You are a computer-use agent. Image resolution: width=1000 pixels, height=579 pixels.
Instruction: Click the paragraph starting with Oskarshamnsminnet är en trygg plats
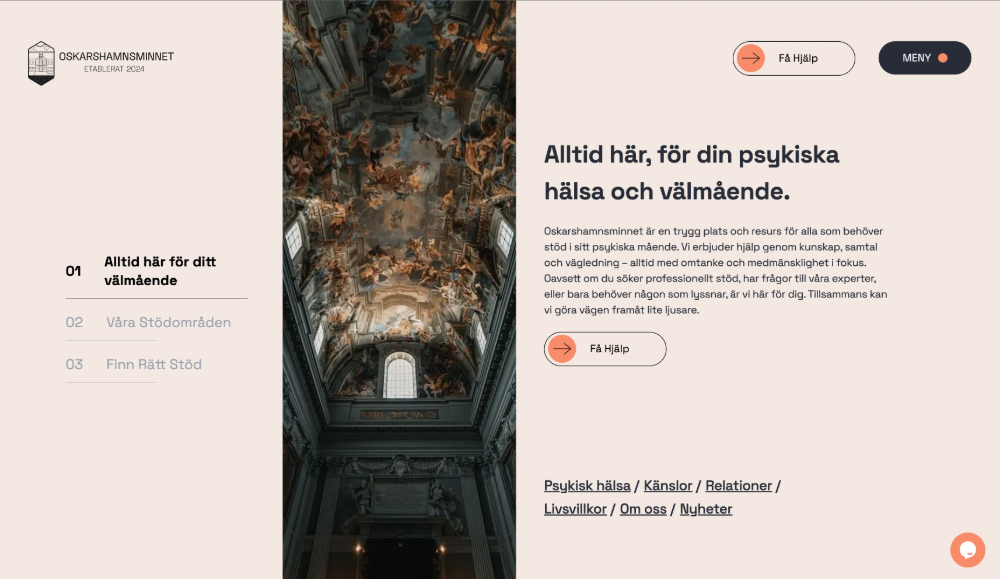pos(716,270)
